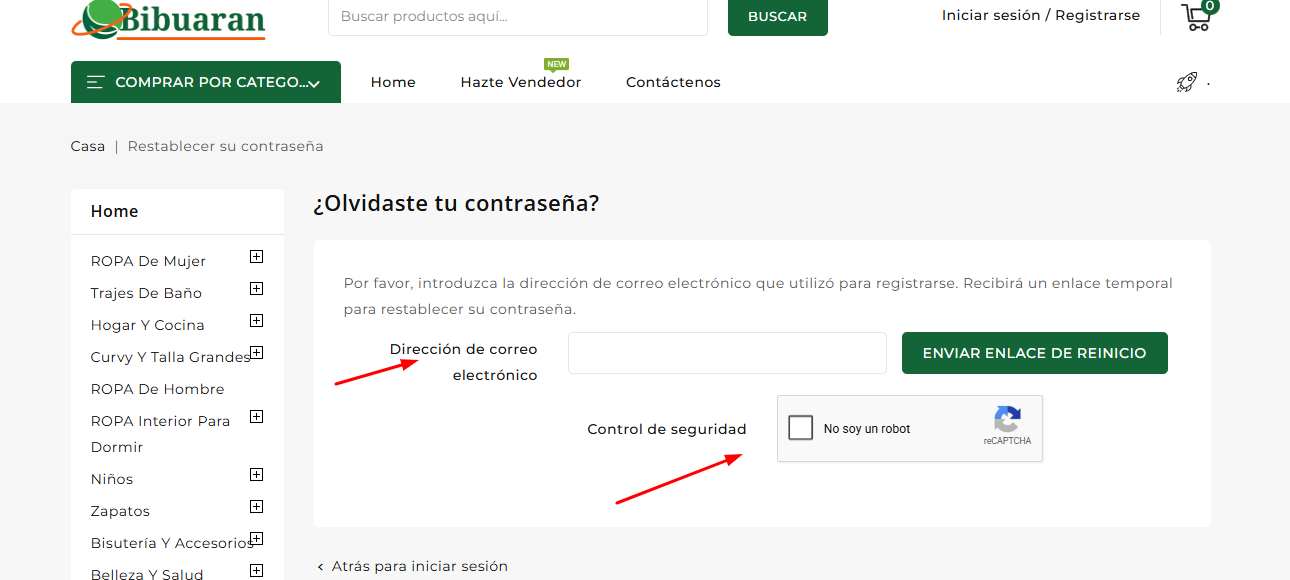
Task: Open the Contáctenos page
Action: [673, 82]
